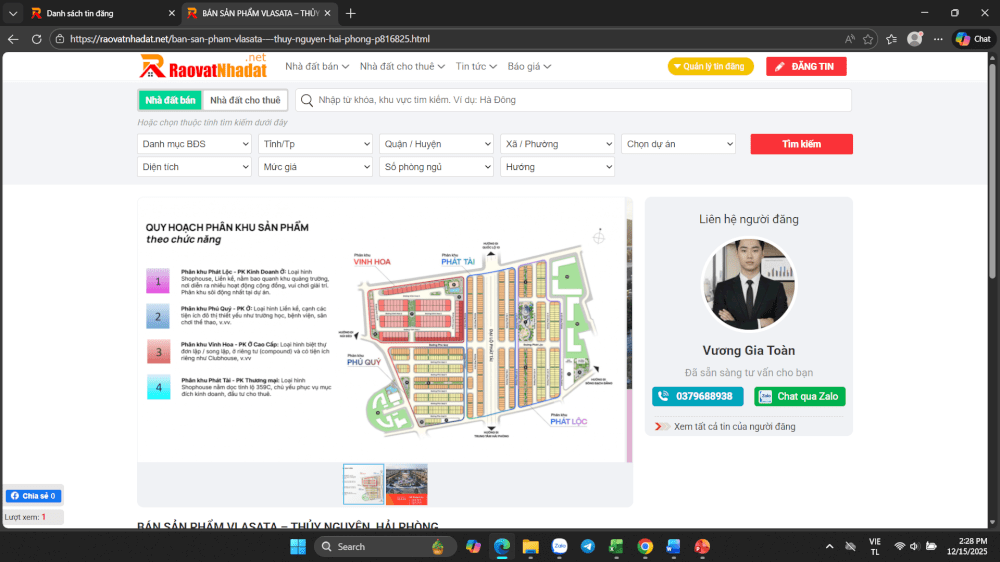Click the Facebook Chia sẻ button

tap(34, 496)
